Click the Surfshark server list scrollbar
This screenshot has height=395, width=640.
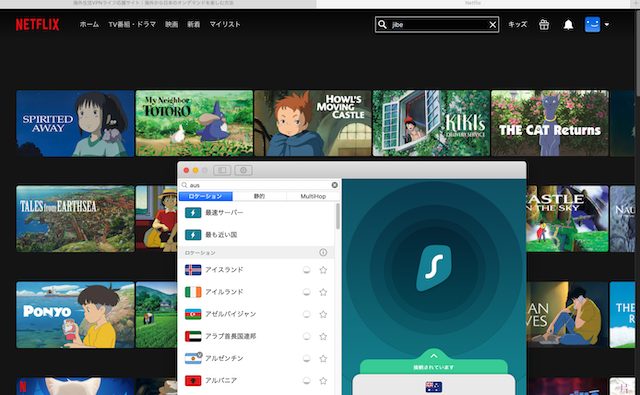point(338,216)
